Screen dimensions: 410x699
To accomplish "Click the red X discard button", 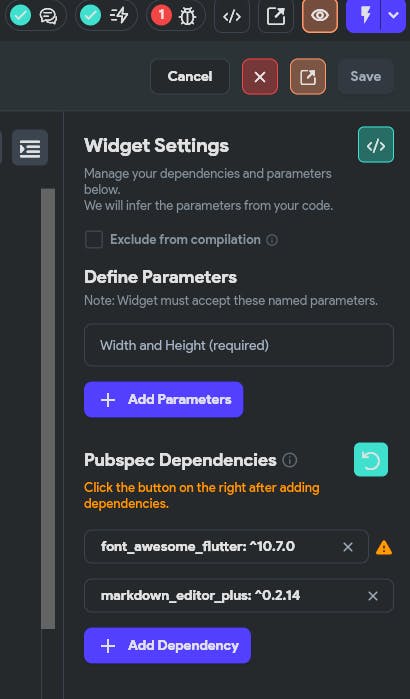I will click(260, 77).
